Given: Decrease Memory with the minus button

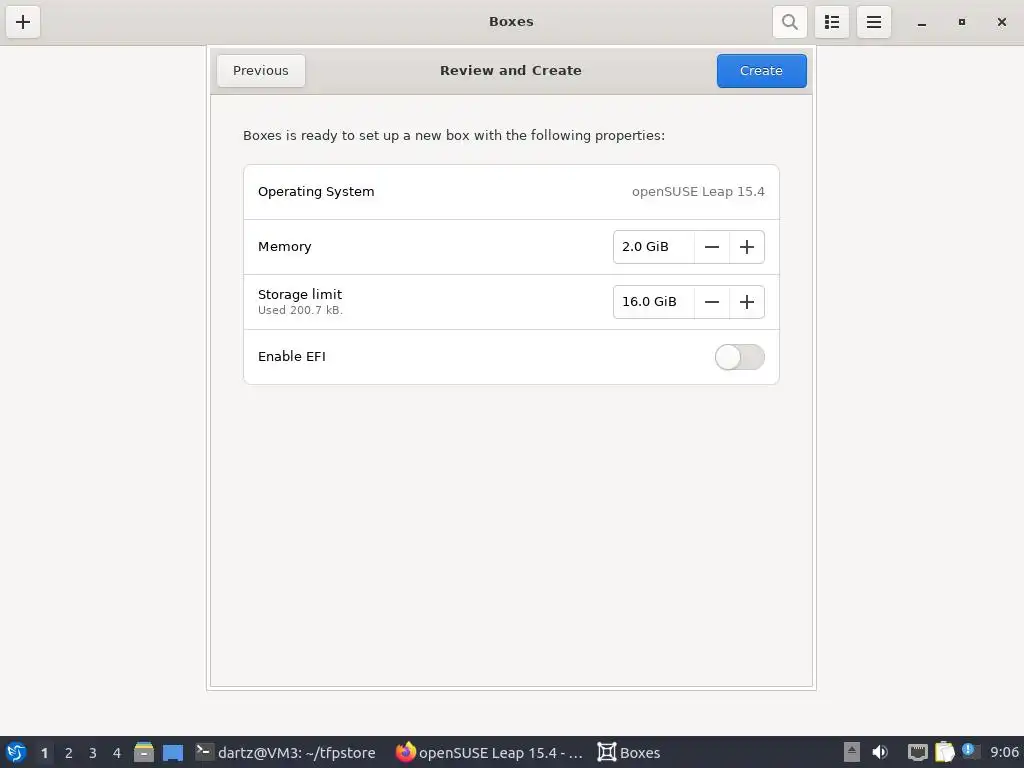Looking at the screenshot, I should pos(712,247).
